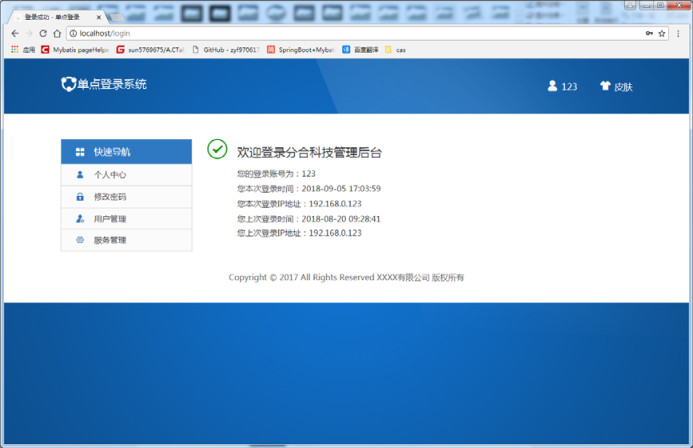693x448 pixels.
Task: Open 服务管理 sidebar entry
Action: pyautogui.click(x=126, y=240)
